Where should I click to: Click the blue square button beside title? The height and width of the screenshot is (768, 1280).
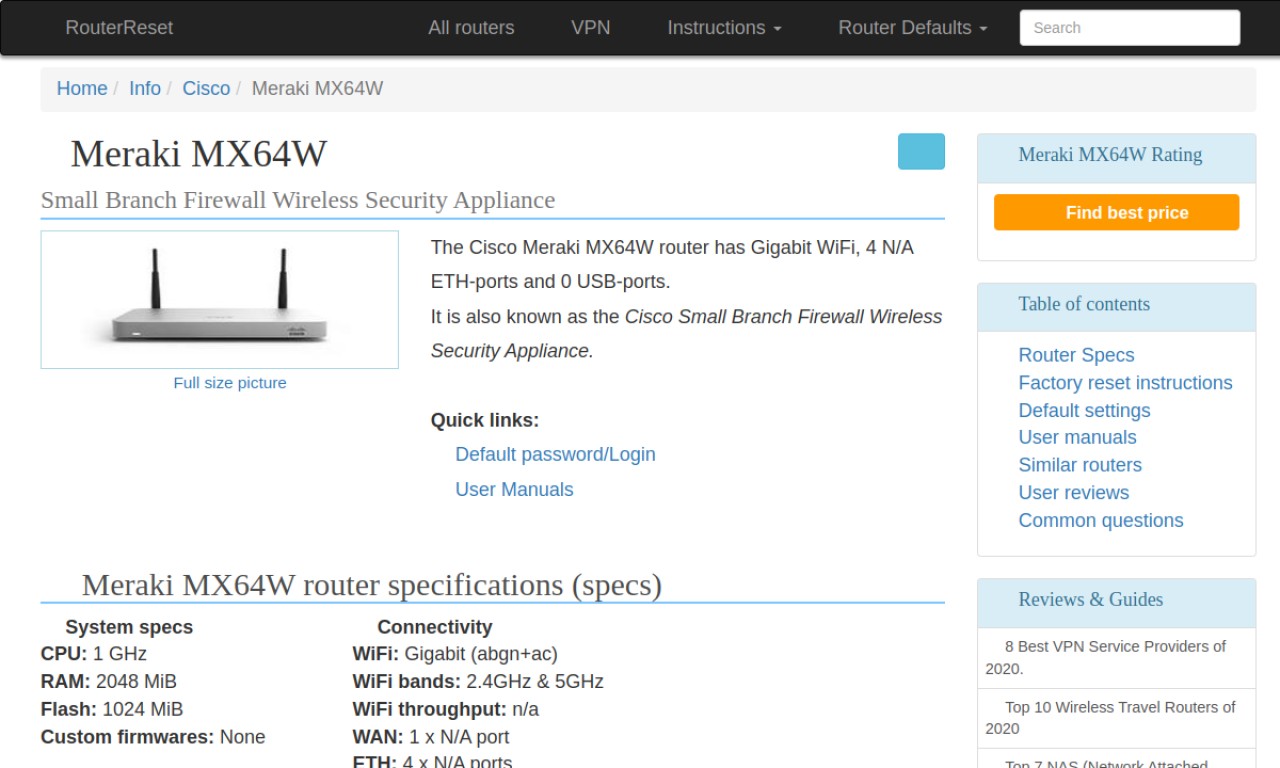(x=921, y=151)
